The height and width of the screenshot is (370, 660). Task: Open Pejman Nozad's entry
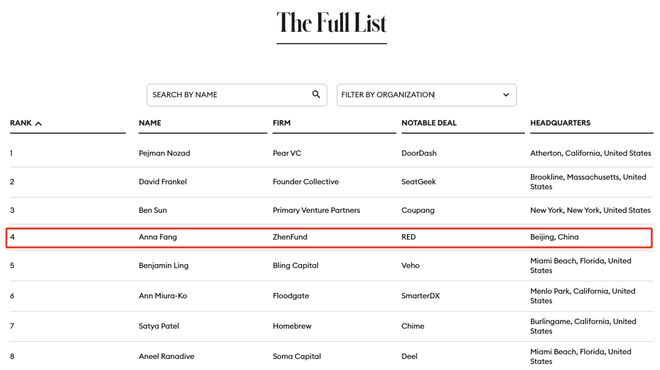[164, 153]
